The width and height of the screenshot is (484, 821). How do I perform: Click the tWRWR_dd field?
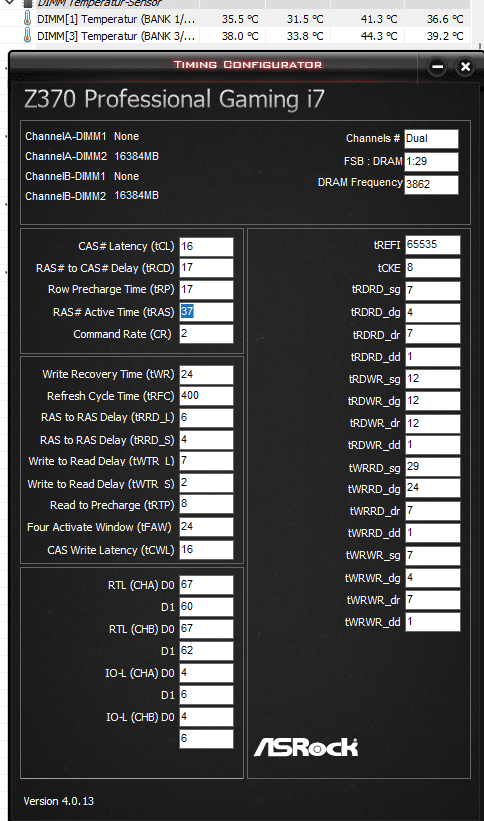pyautogui.click(x=433, y=622)
